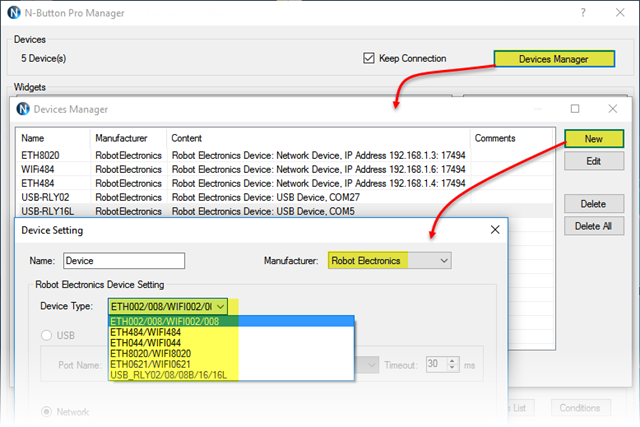Select the Network radio button
The image size is (640, 427).
pos(47,411)
